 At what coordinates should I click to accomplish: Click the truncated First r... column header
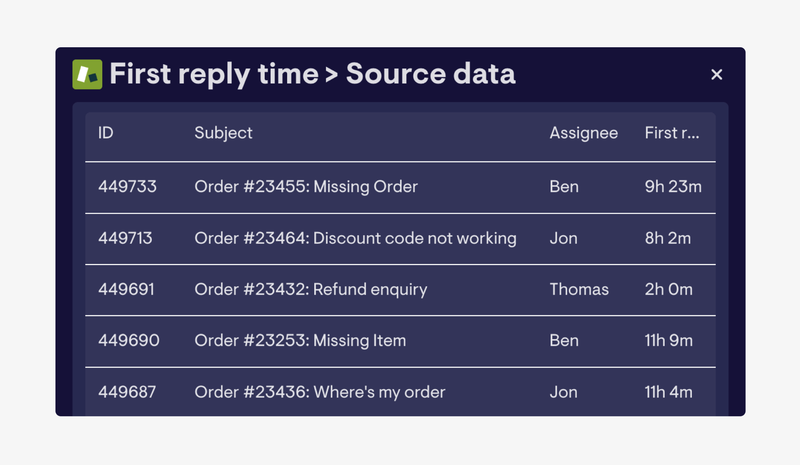click(x=672, y=133)
